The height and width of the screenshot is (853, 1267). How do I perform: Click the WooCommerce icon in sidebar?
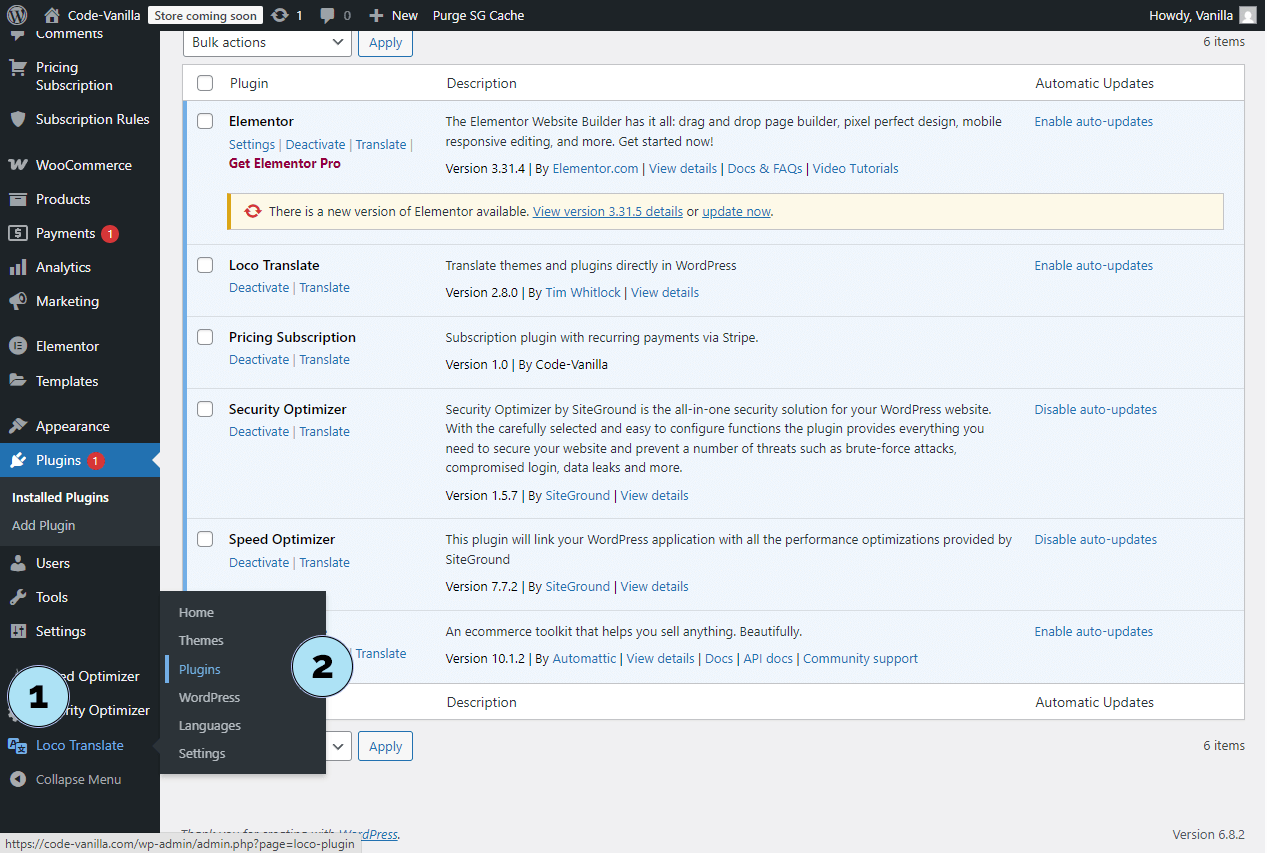[17, 165]
